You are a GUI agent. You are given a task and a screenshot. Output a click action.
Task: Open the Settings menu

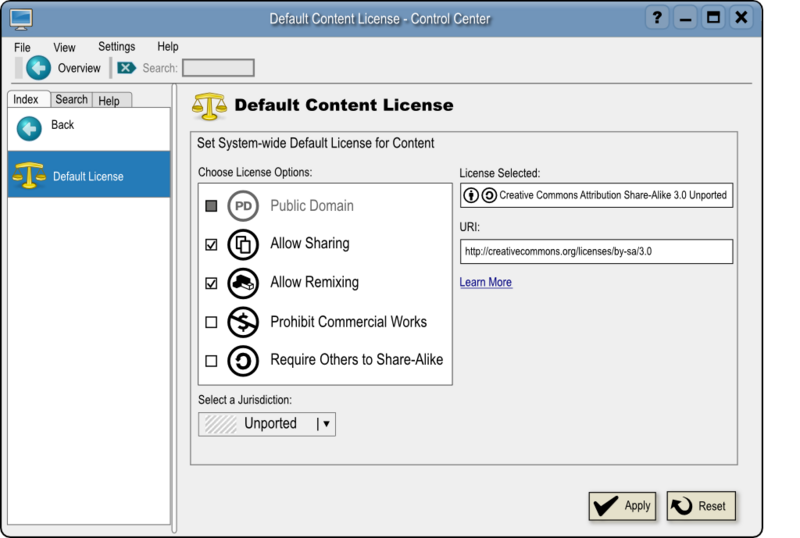(x=116, y=46)
